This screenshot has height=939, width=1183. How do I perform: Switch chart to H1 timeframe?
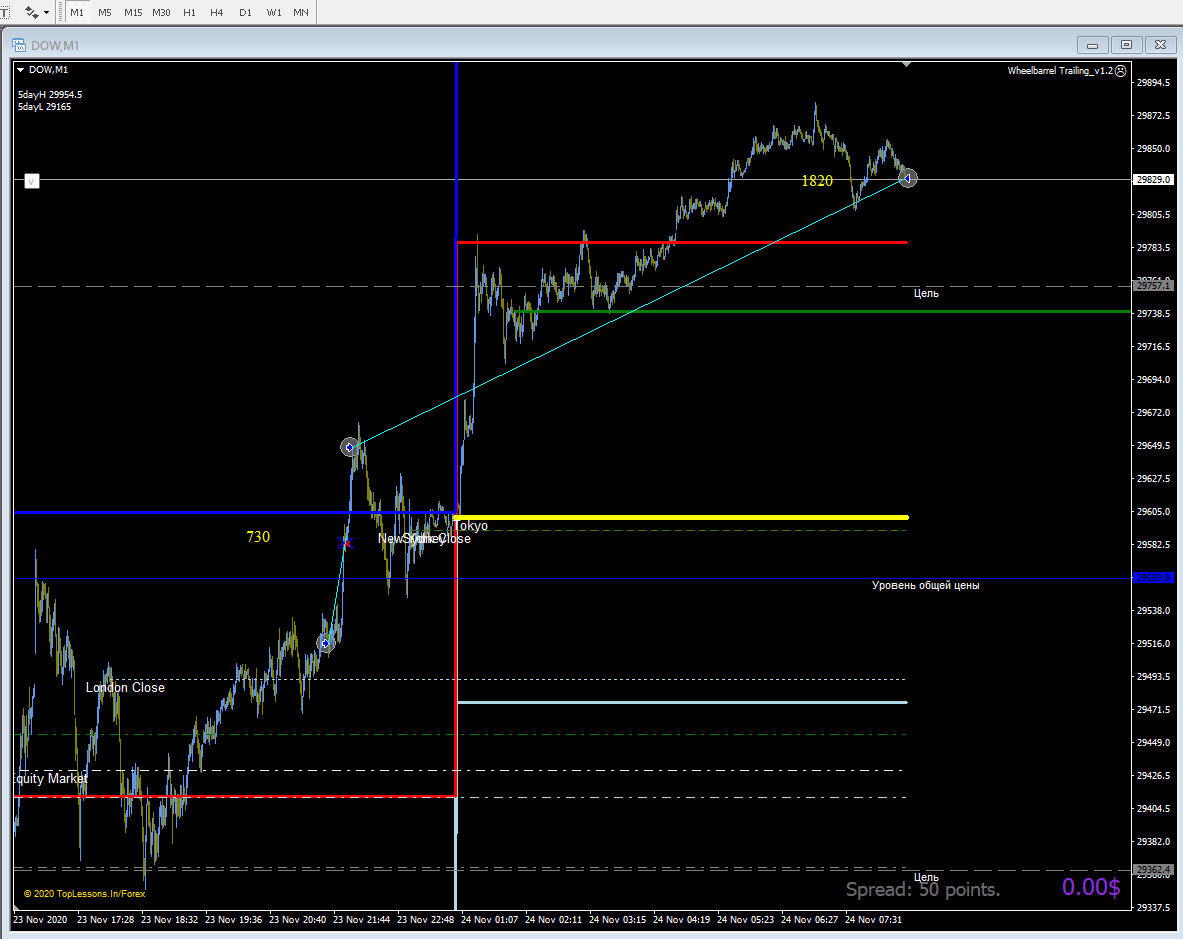tap(189, 12)
